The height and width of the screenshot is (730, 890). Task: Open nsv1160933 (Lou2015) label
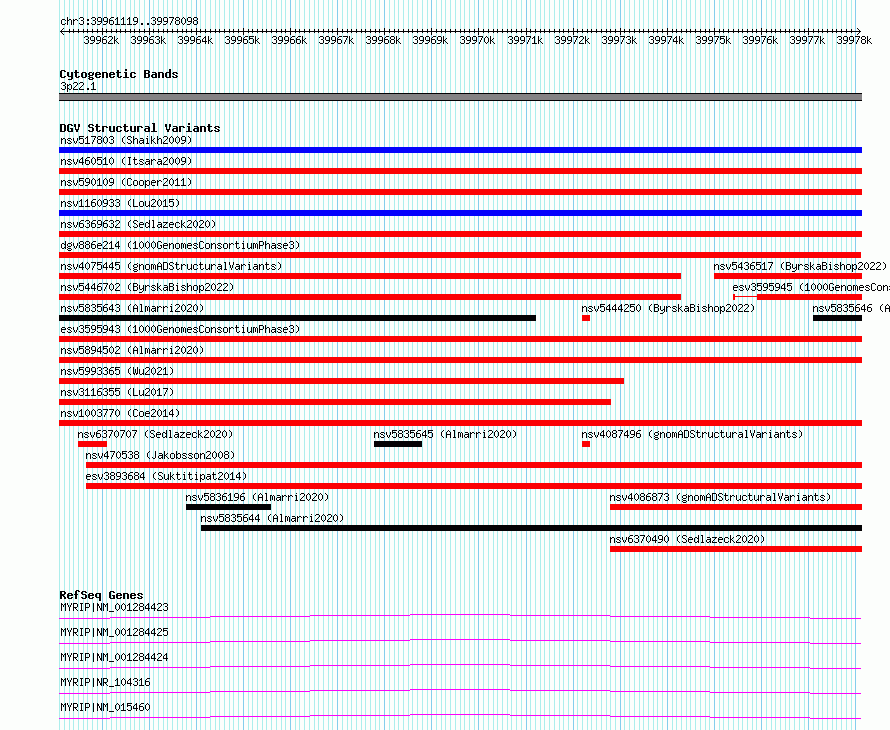pos(120,203)
